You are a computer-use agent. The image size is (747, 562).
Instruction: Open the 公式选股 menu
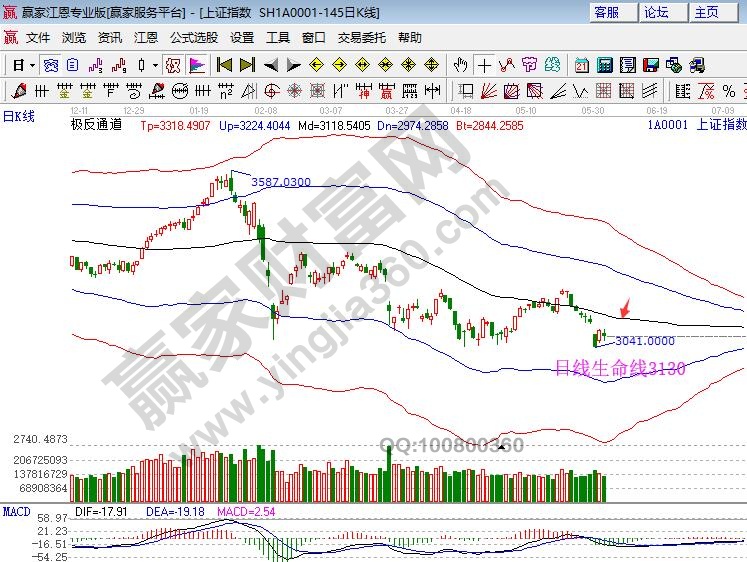pos(194,37)
